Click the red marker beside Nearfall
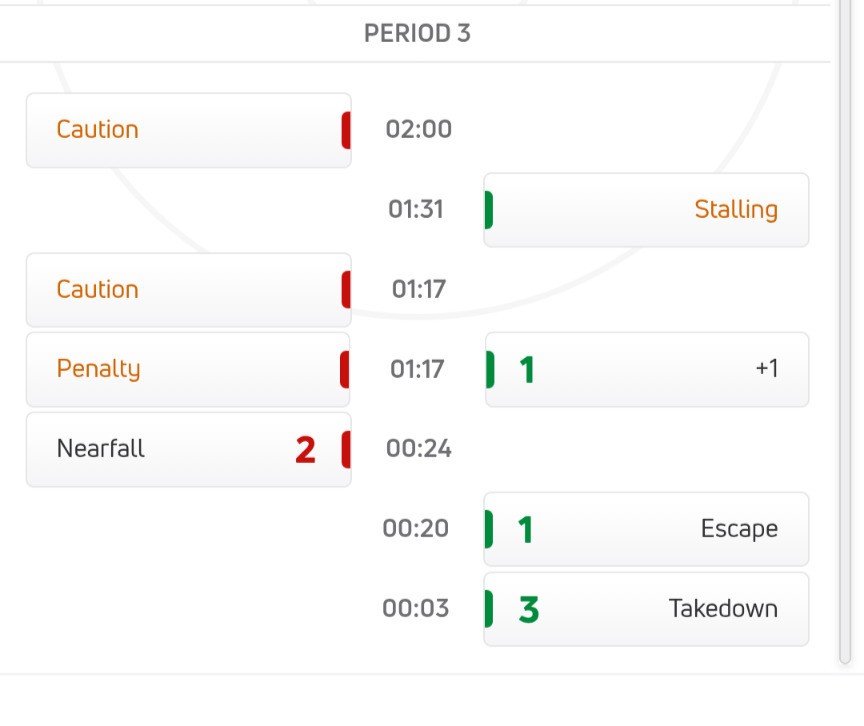The image size is (864, 726). coord(346,449)
